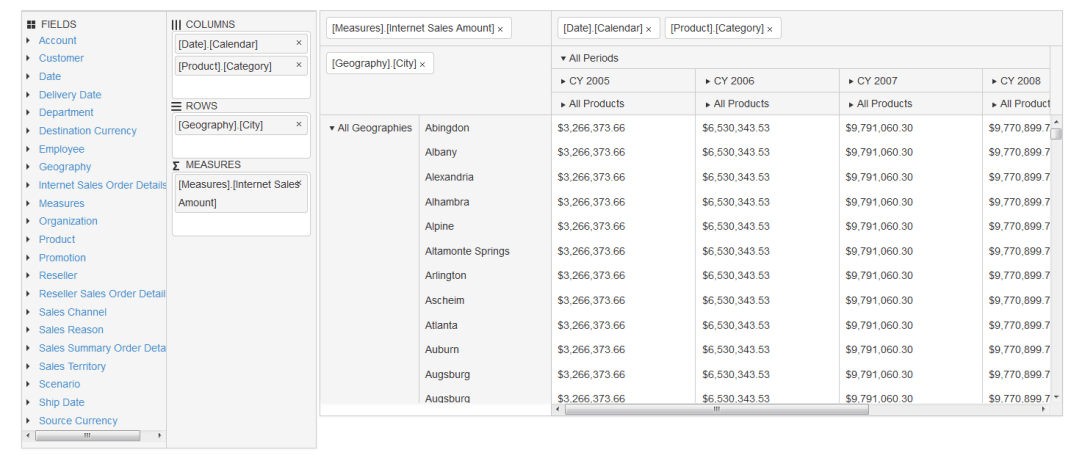Click the Abingdon CY 2005 sales cell

[591, 128]
